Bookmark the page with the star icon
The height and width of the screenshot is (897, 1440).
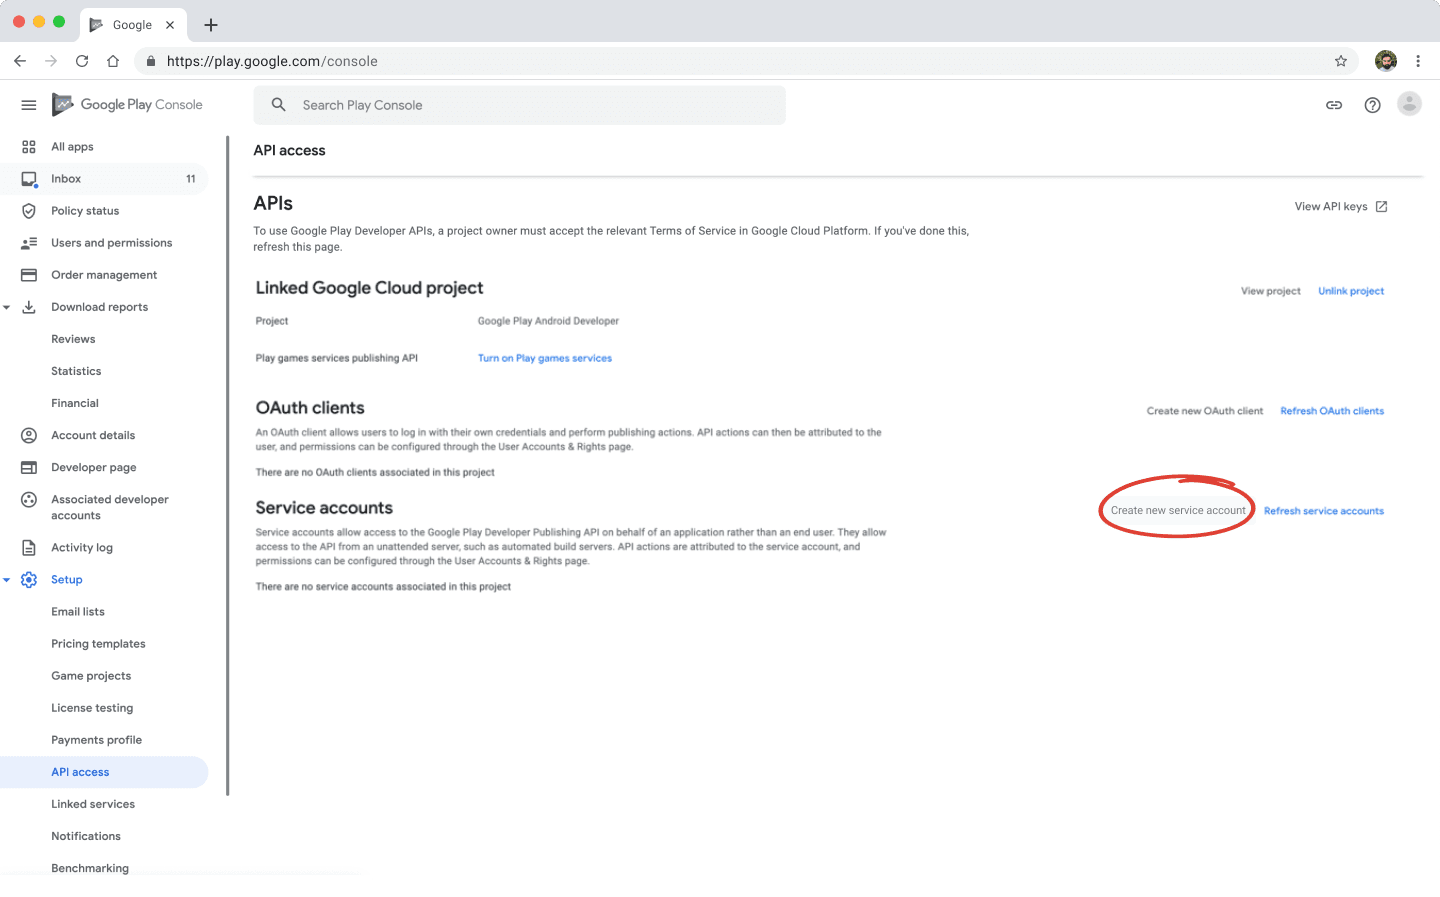tap(1341, 61)
